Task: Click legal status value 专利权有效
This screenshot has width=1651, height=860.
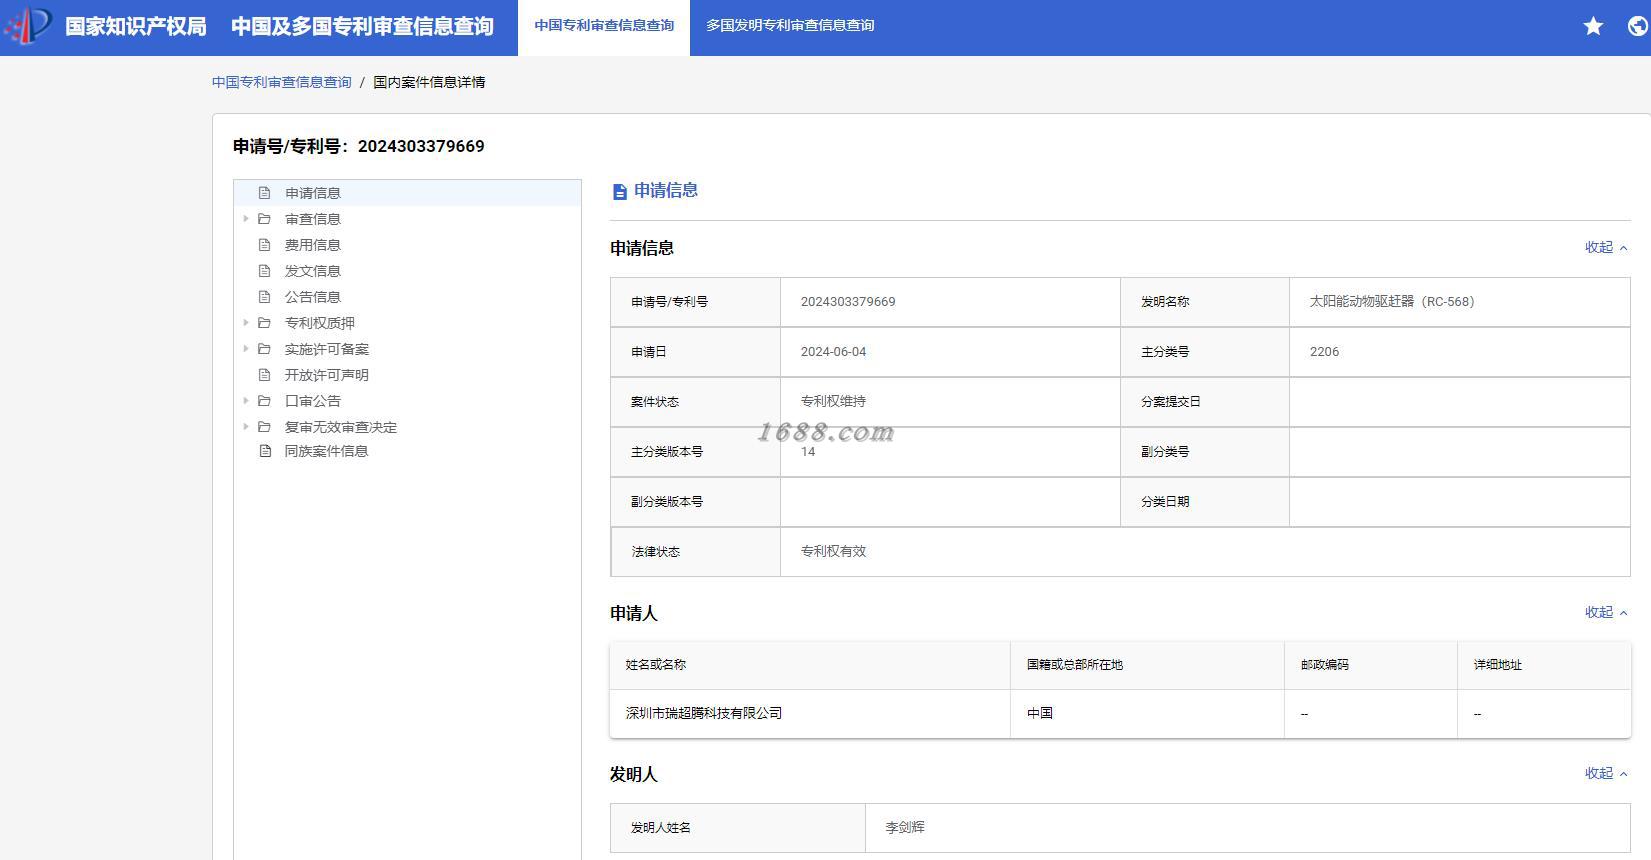Action: [833, 551]
